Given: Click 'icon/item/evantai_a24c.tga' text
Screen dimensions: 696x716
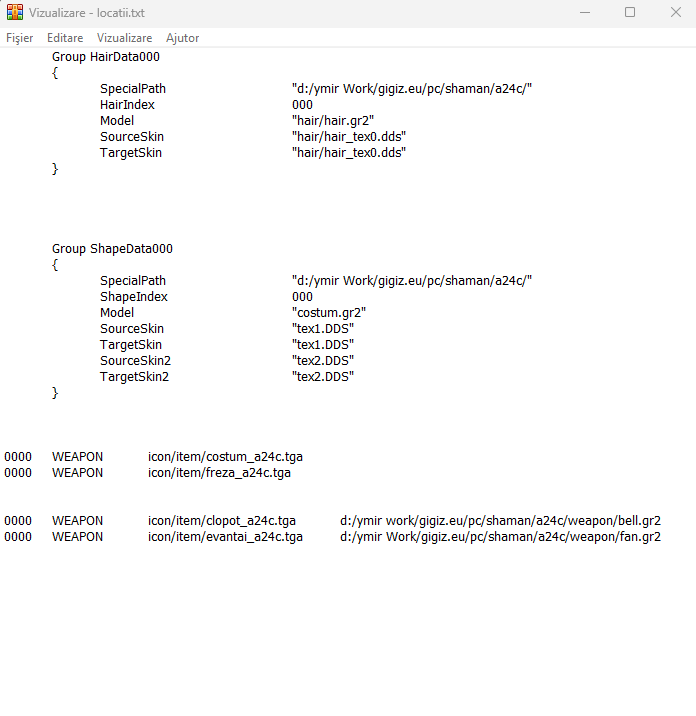Looking at the screenshot, I should point(225,537).
